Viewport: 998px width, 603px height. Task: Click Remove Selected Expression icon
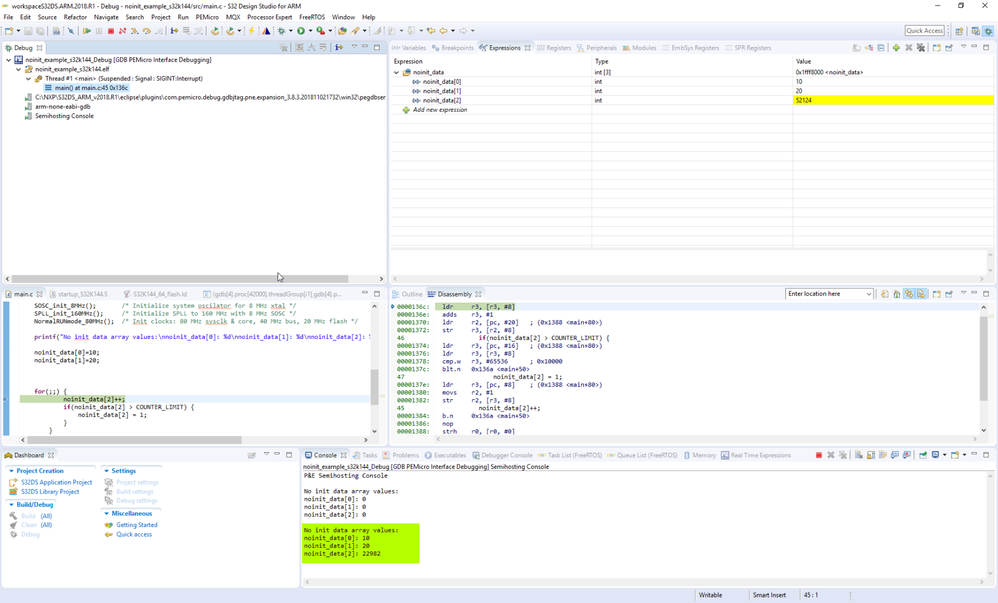[x=908, y=48]
